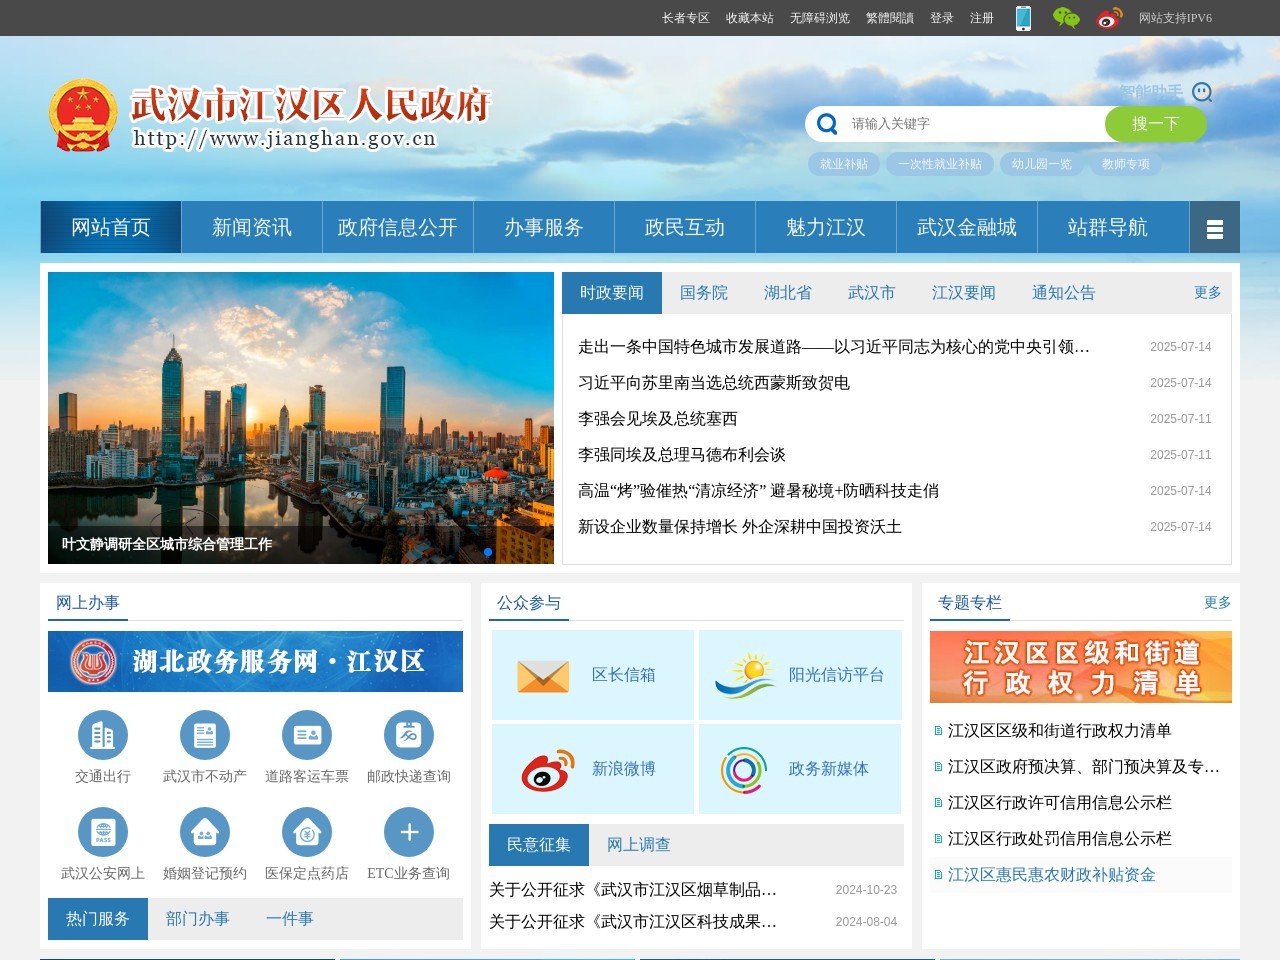Image resolution: width=1280 pixels, height=960 pixels.
Task: Open the 新浪微博 tile
Action: 592,768
